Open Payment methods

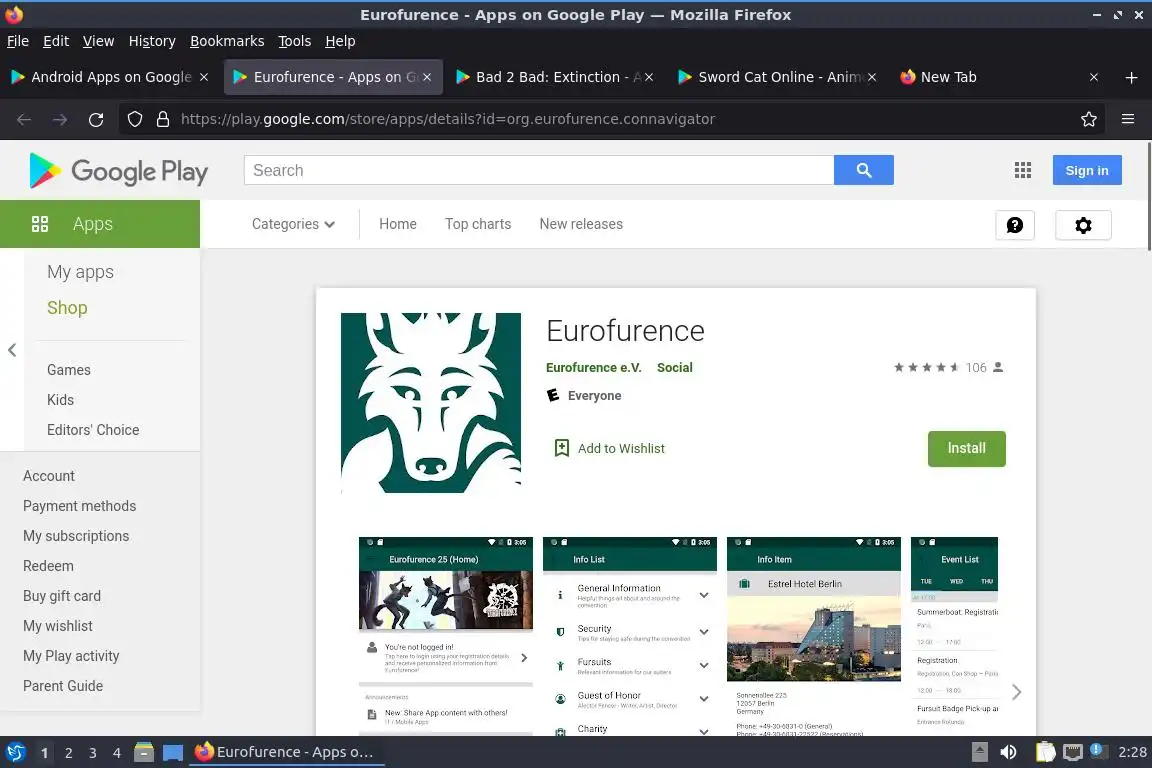pyautogui.click(x=79, y=506)
